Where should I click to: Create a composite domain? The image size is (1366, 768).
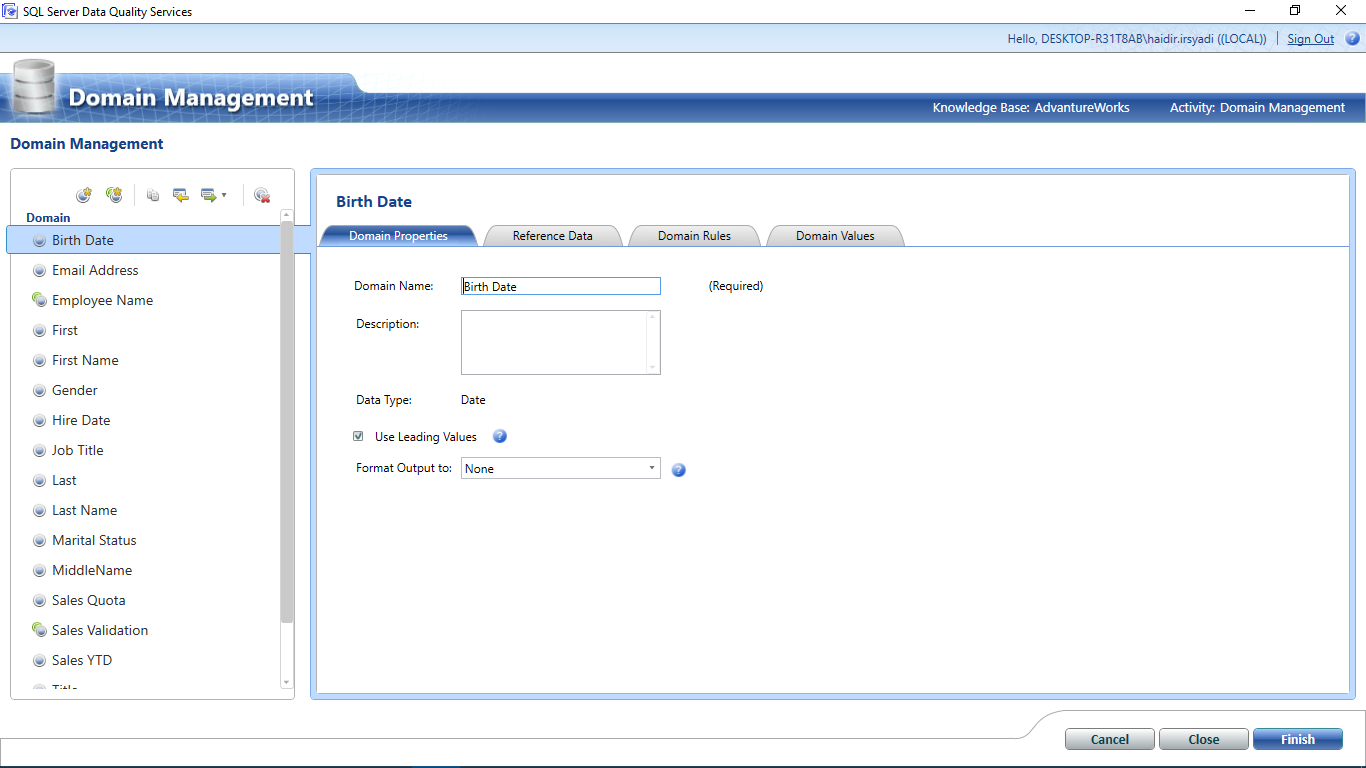(114, 194)
